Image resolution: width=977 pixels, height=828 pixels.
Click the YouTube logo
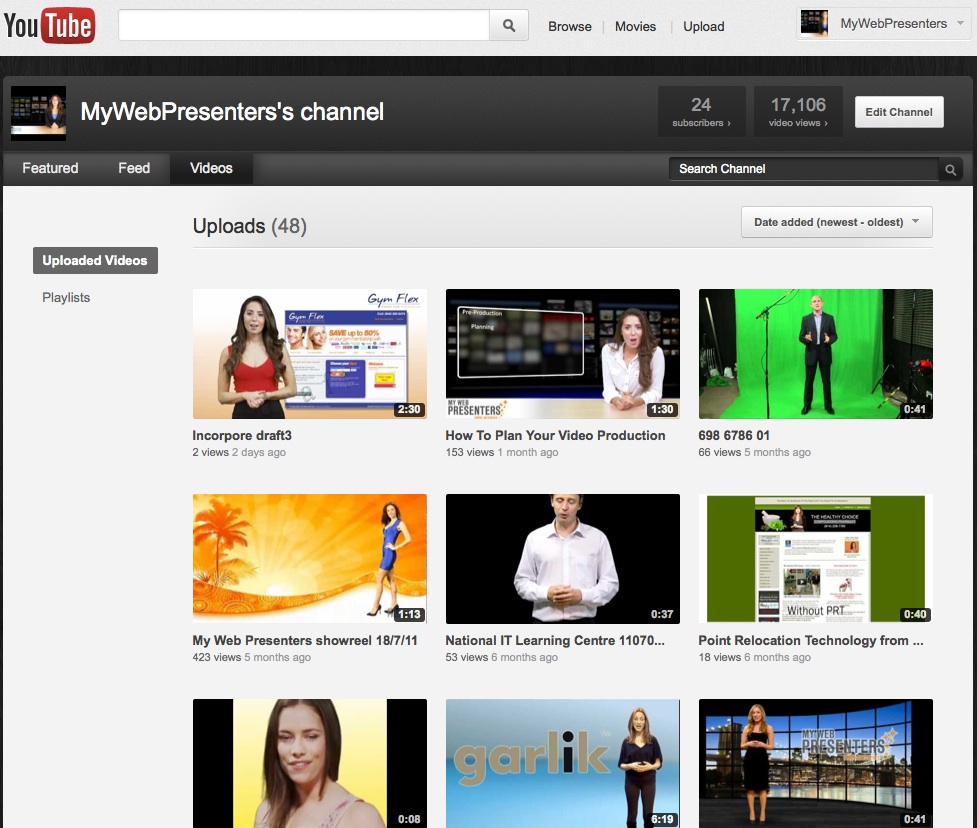coord(49,25)
